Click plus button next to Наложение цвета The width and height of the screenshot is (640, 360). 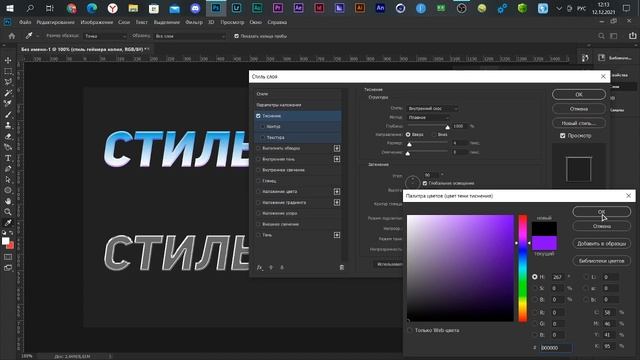pyautogui.click(x=337, y=191)
